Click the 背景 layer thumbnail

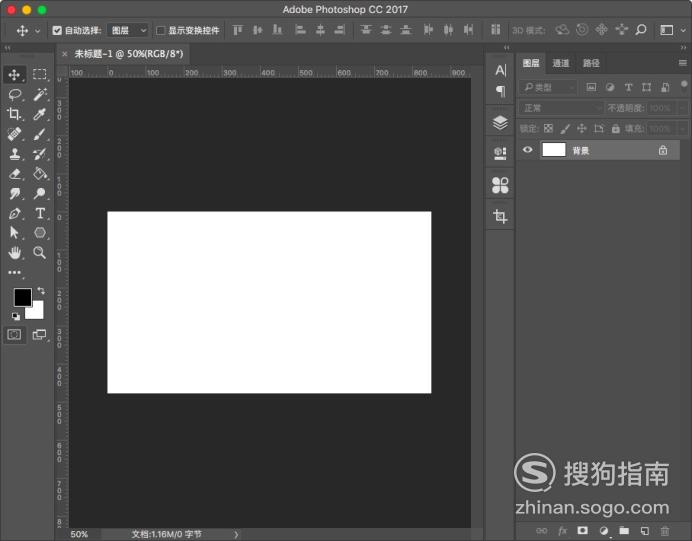pos(553,150)
